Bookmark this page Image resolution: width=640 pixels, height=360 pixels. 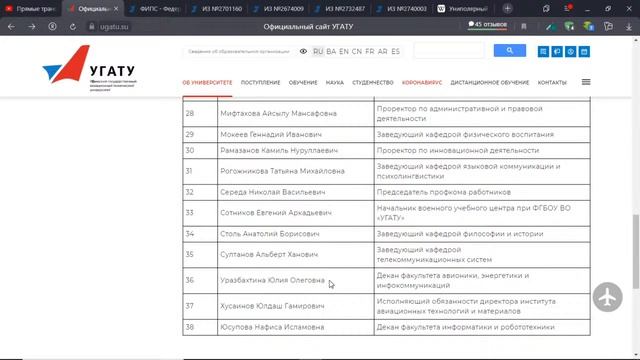point(524,27)
